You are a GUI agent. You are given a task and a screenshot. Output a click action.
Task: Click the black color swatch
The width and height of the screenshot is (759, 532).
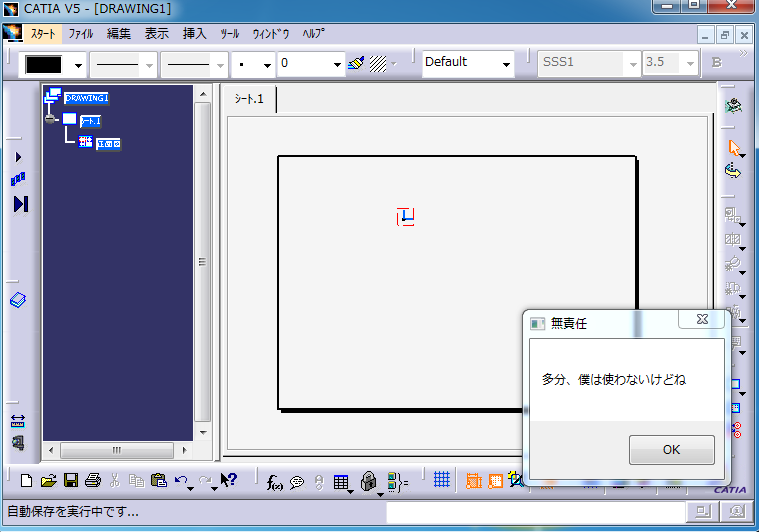tap(44, 64)
